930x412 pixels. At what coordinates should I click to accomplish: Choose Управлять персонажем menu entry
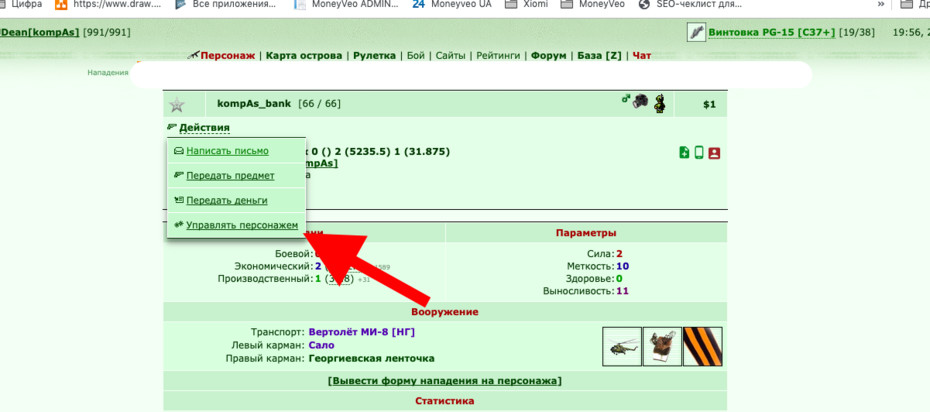pyautogui.click(x=242, y=225)
